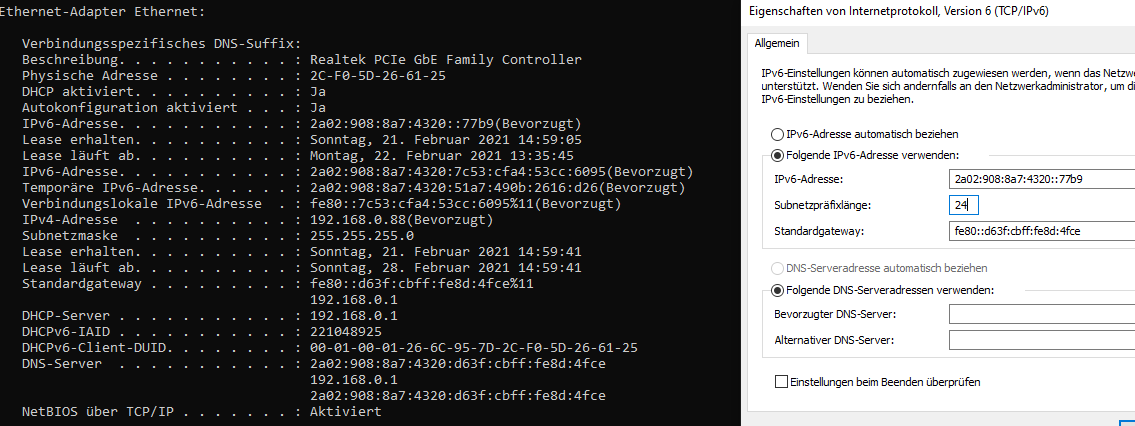Click the Bevorzugter DNS-Server field
Image resolution: width=1135 pixels, height=426 pixels.
tap(1042, 314)
